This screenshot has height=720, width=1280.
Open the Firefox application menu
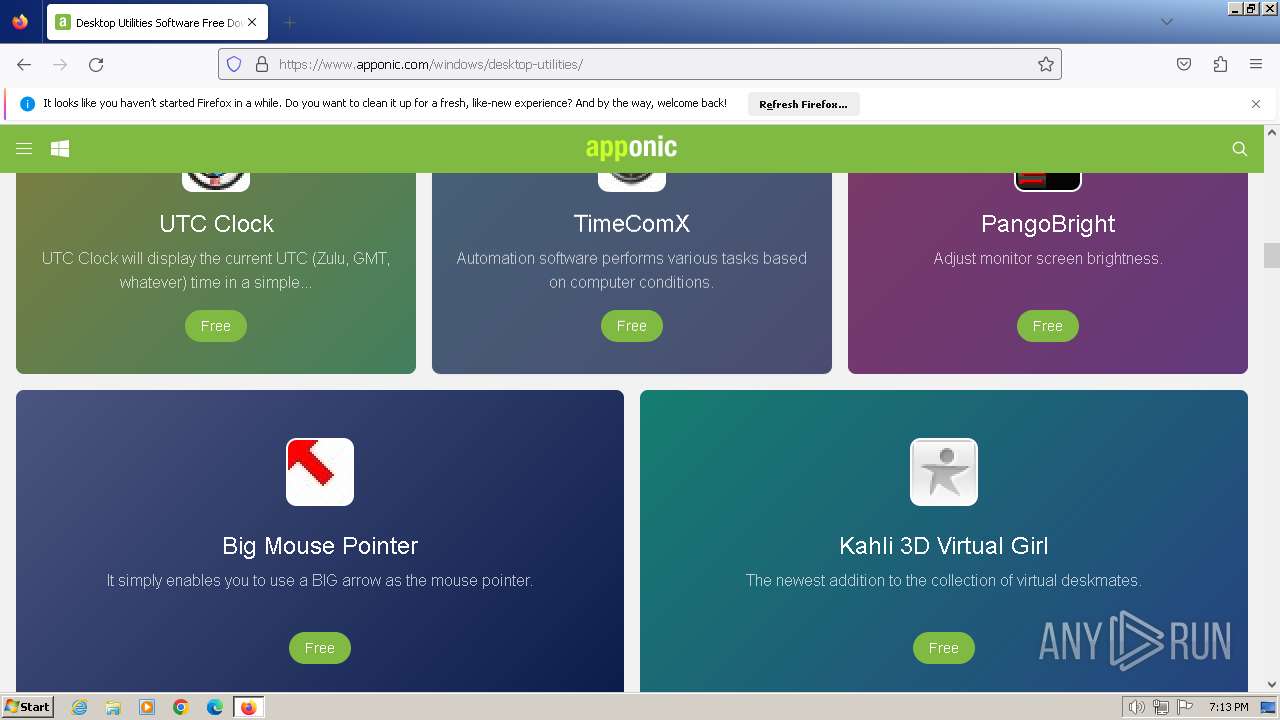[1256, 64]
